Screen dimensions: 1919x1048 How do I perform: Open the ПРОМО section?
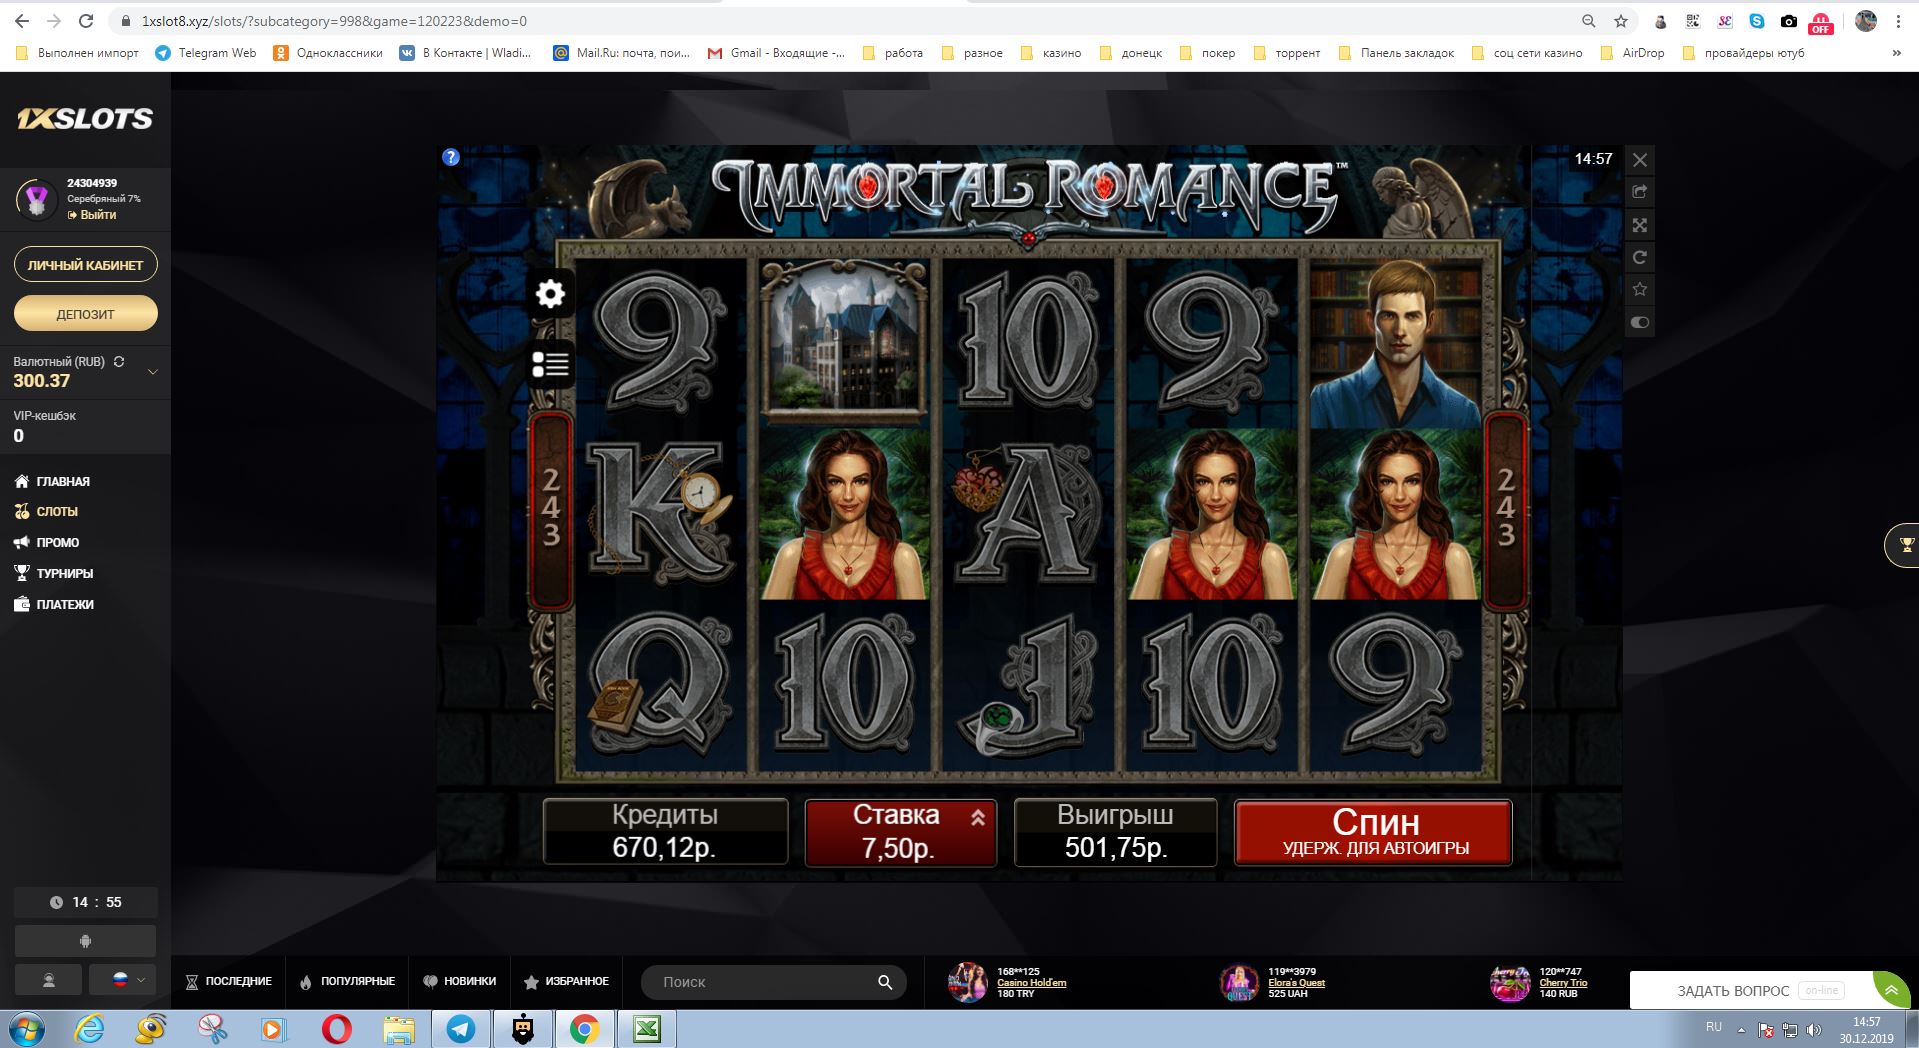tap(47, 542)
